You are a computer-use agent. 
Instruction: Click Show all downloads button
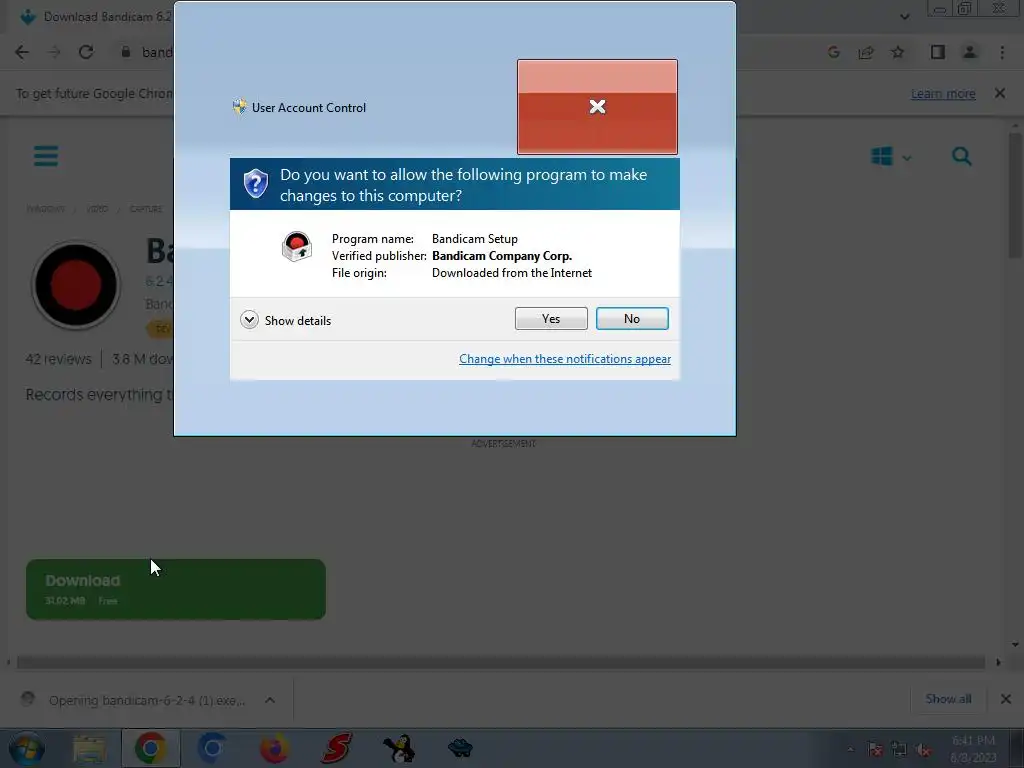coord(948,699)
